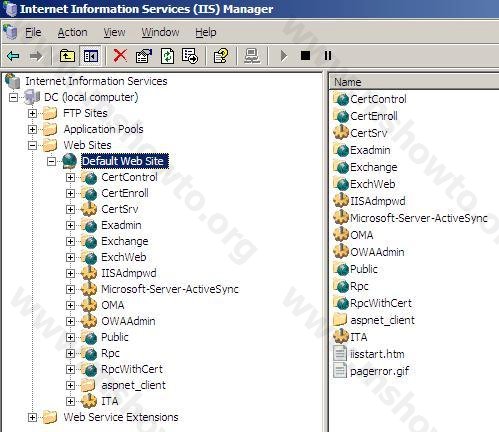Open the View menu
This screenshot has height=432, width=499.
tap(114, 32)
